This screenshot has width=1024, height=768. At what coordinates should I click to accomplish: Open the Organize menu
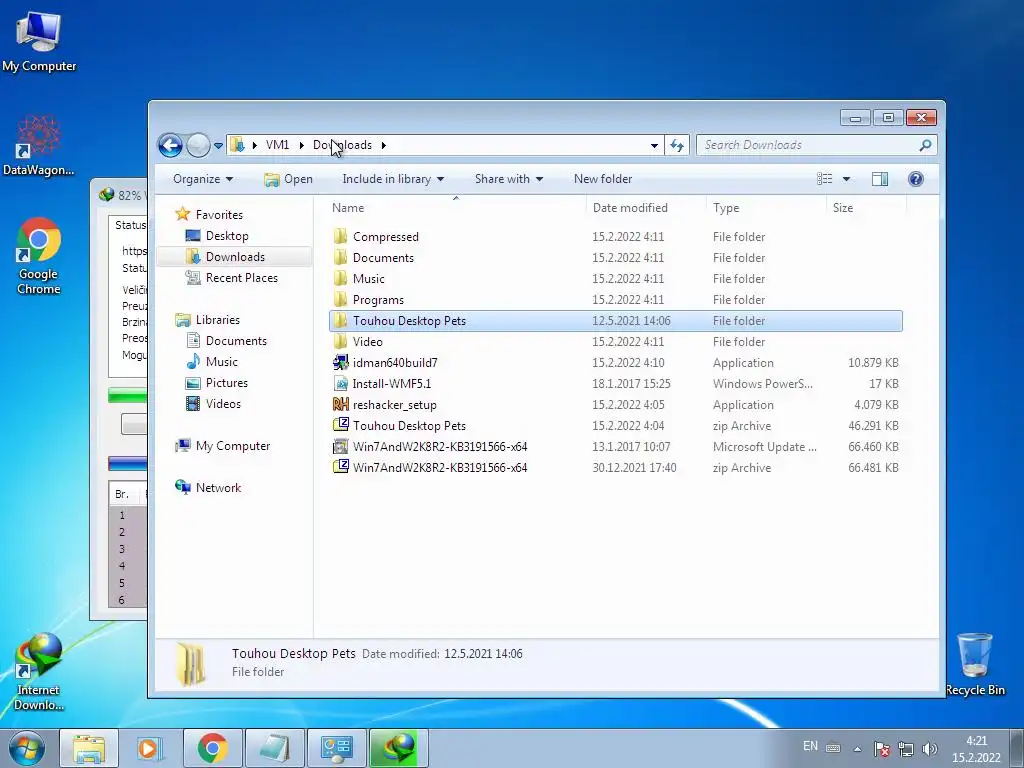tap(202, 179)
